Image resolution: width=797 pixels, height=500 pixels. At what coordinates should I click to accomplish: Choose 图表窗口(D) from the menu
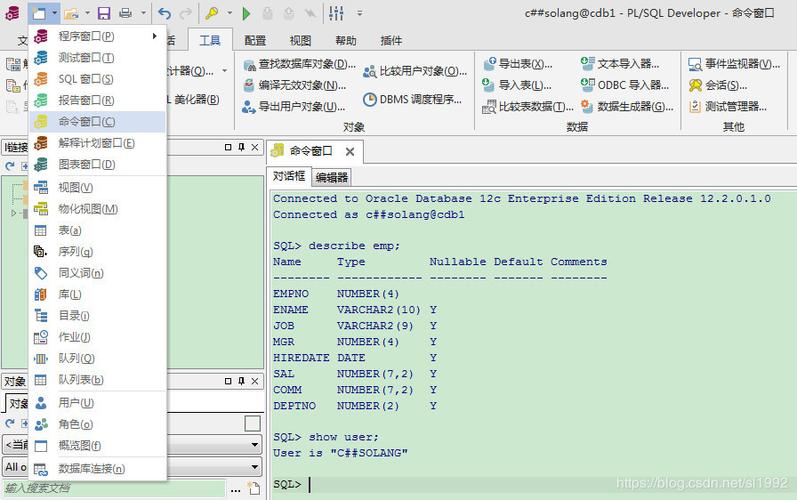[98, 164]
